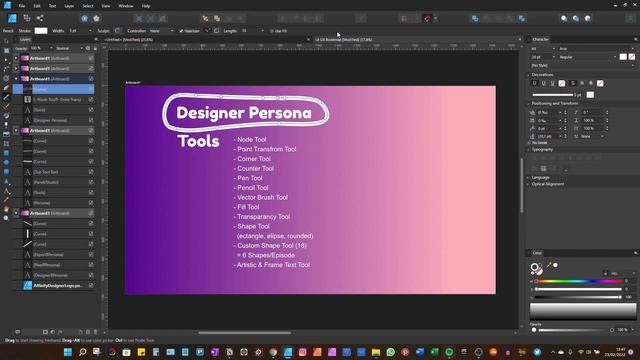
Task: Click the canvas horizontal scrollbar
Action: pos(244,333)
